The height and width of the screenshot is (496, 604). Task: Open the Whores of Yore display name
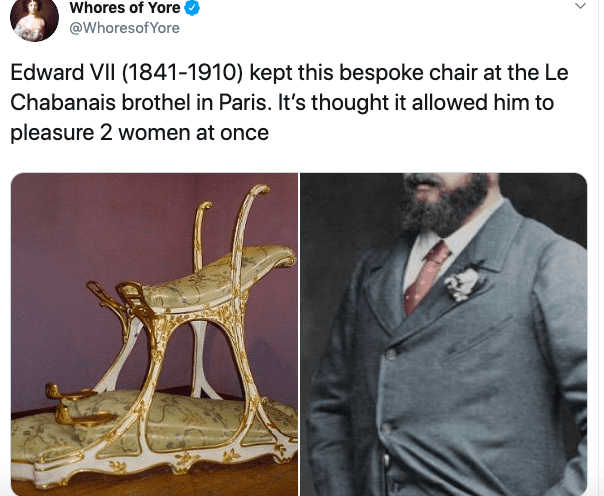(125, 8)
